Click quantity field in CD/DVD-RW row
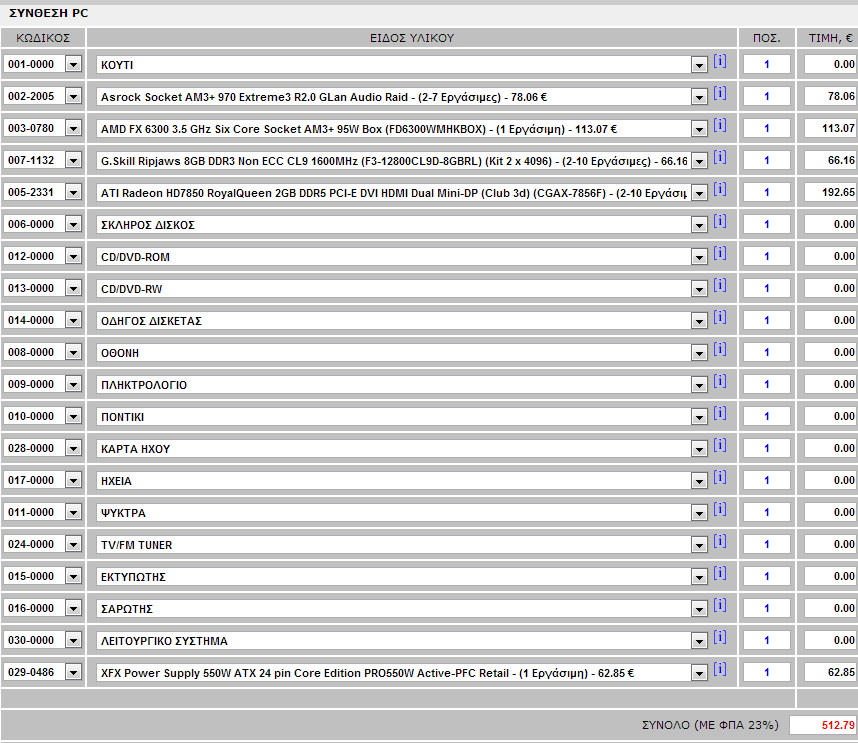Viewport: 858px width, 743px height. click(x=767, y=288)
